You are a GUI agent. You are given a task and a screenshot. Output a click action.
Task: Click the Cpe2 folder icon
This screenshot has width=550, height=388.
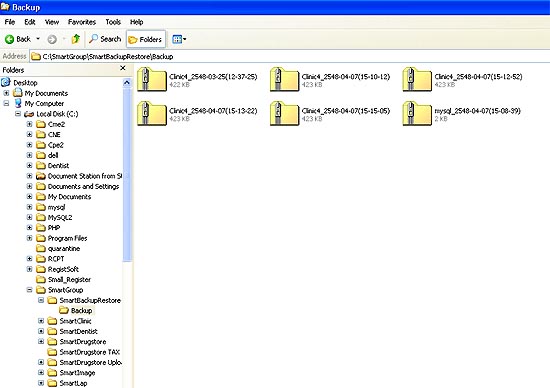pos(41,145)
